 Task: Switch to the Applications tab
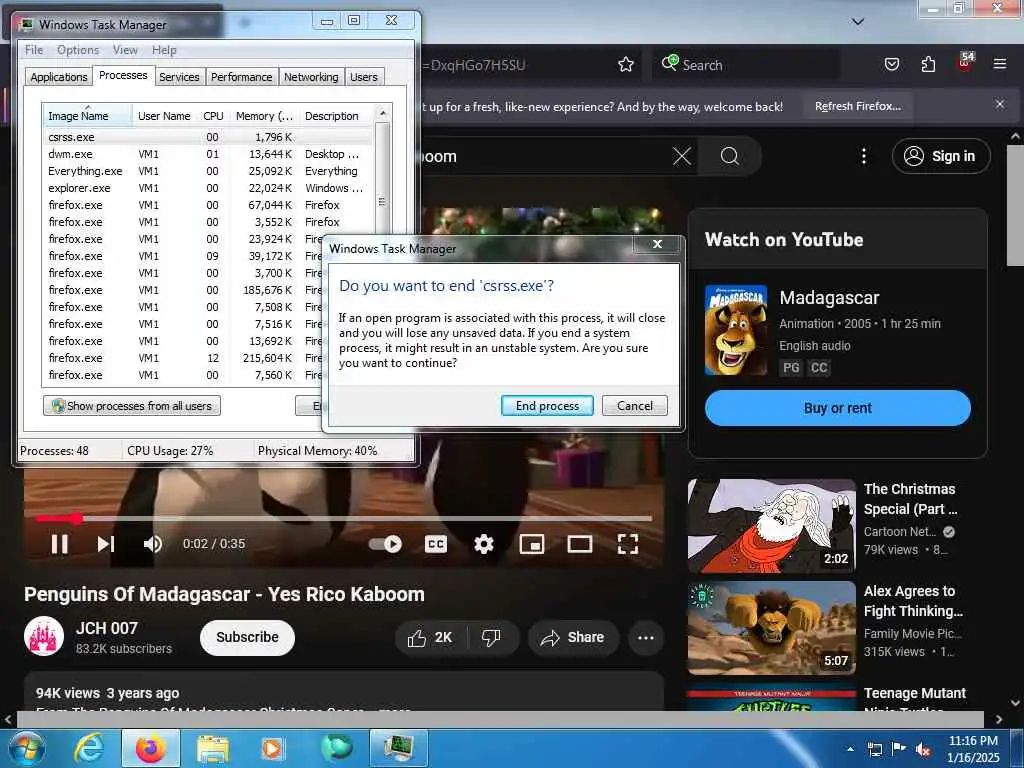(x=59, y=77)
